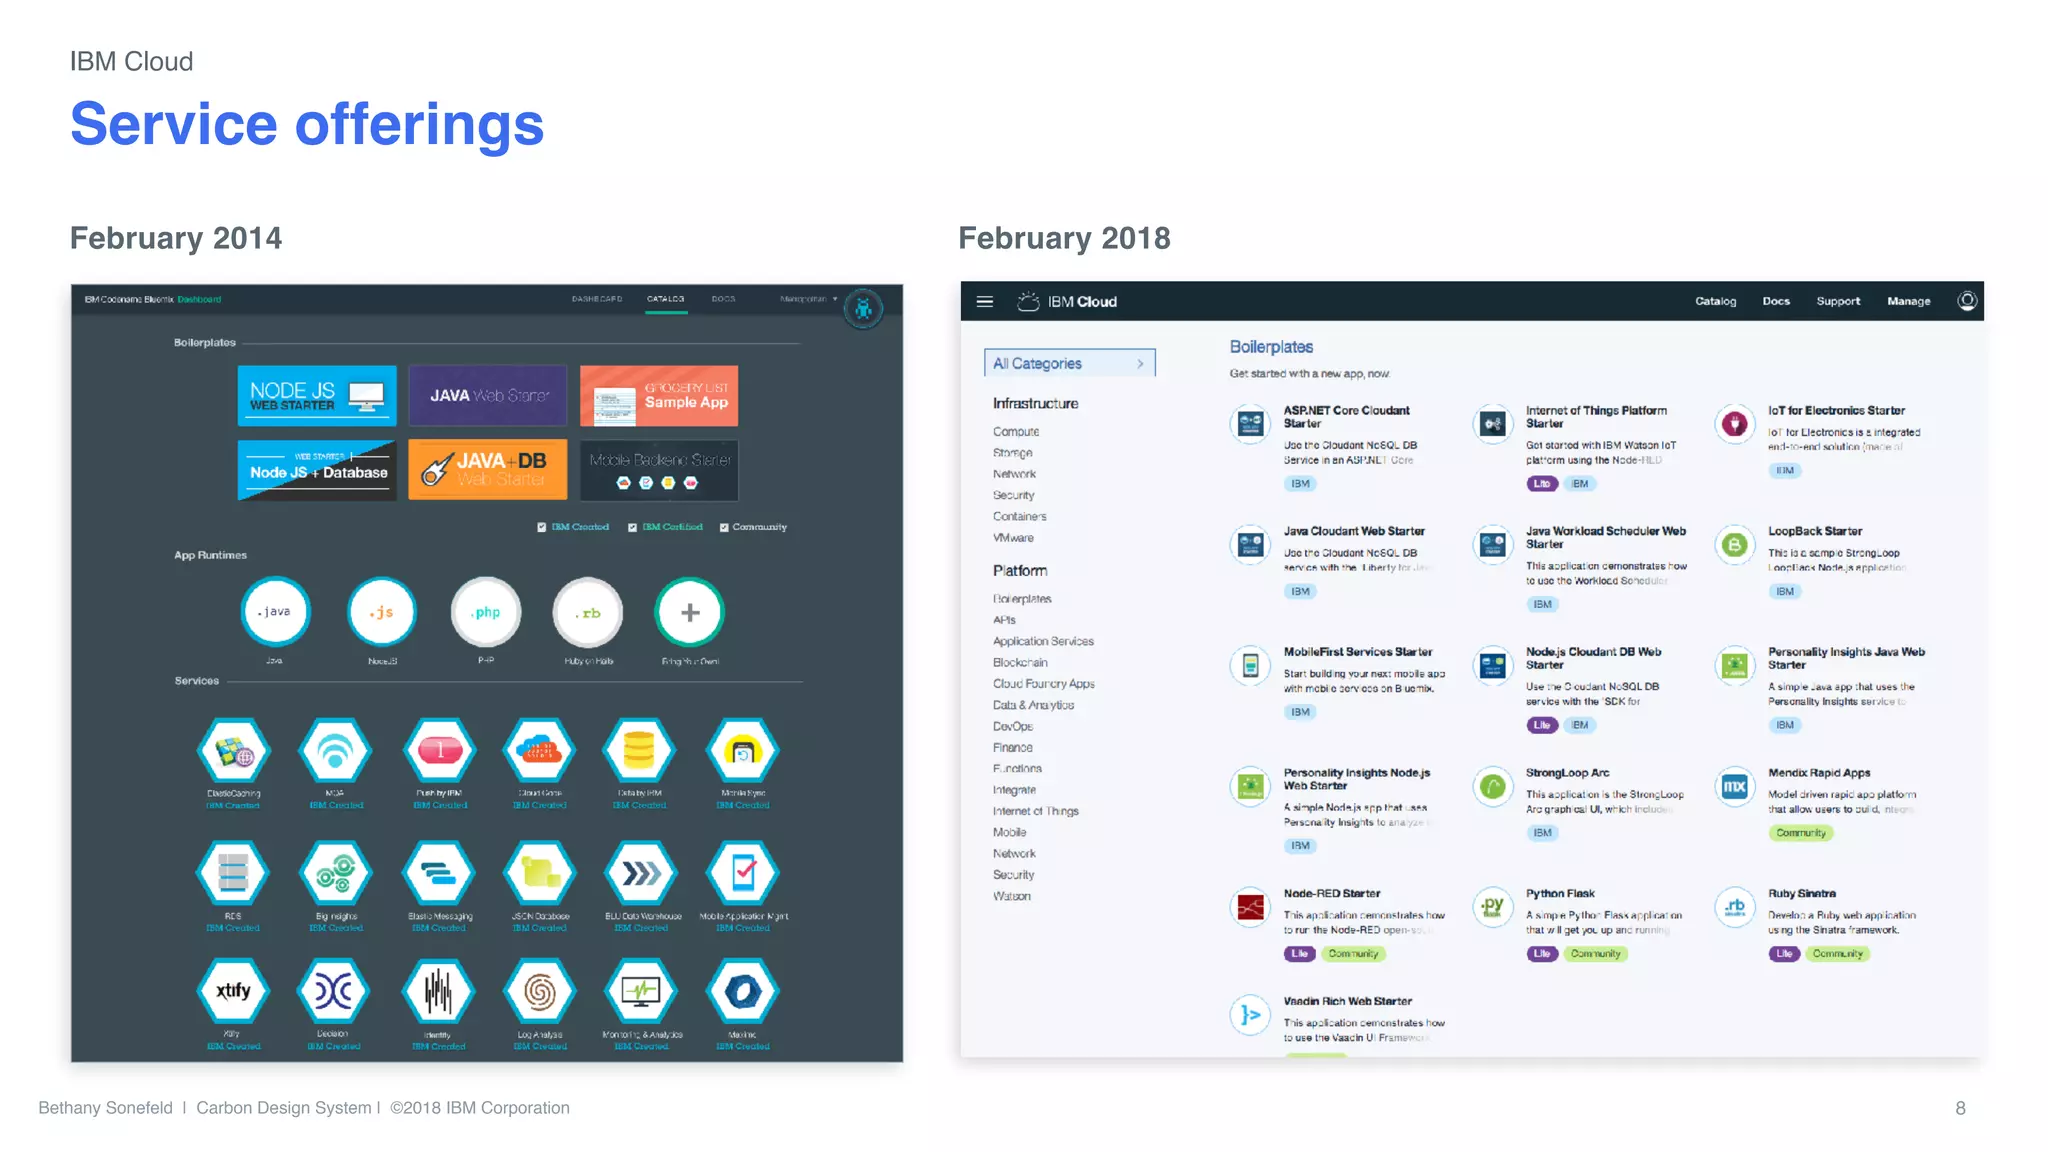This screenshot has width=2048, height=1152.
Task: Choose the Ruby on Rails .rb runtime
Action: (x=588, y=612)
